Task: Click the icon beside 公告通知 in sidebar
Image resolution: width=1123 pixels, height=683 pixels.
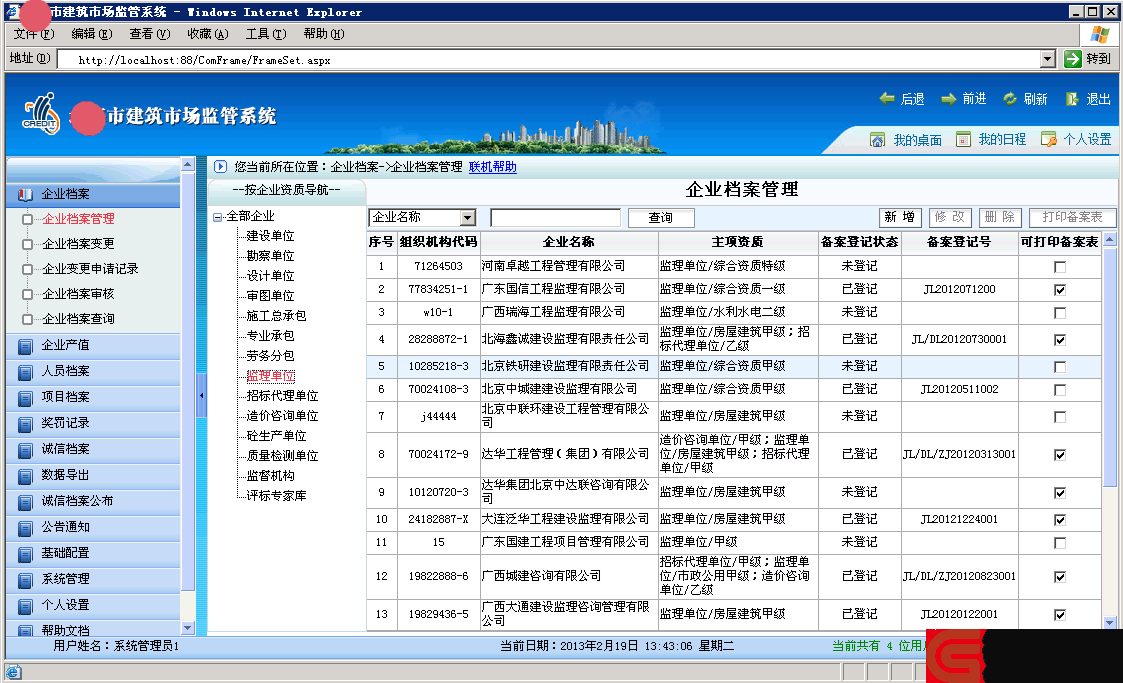Action: [25, 529]
